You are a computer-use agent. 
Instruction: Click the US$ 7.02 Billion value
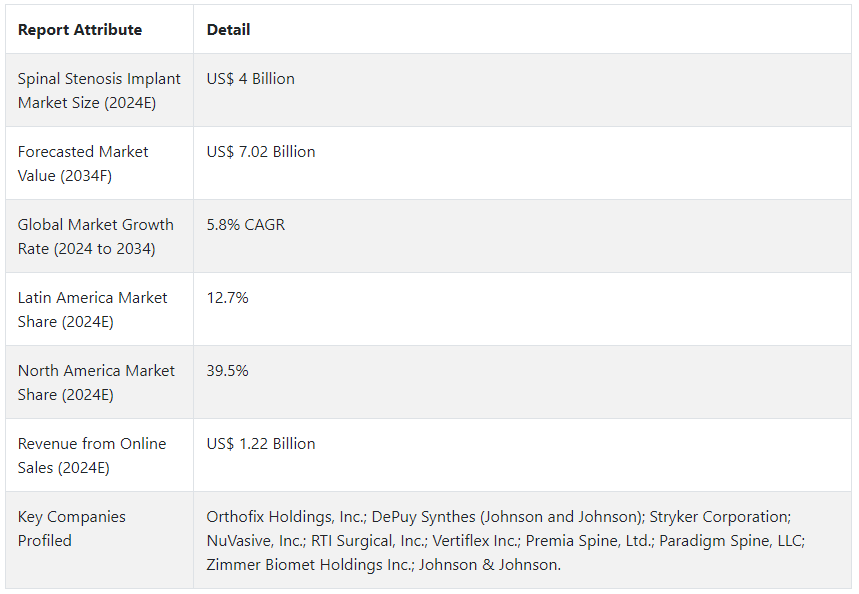[x=261, y=152]
